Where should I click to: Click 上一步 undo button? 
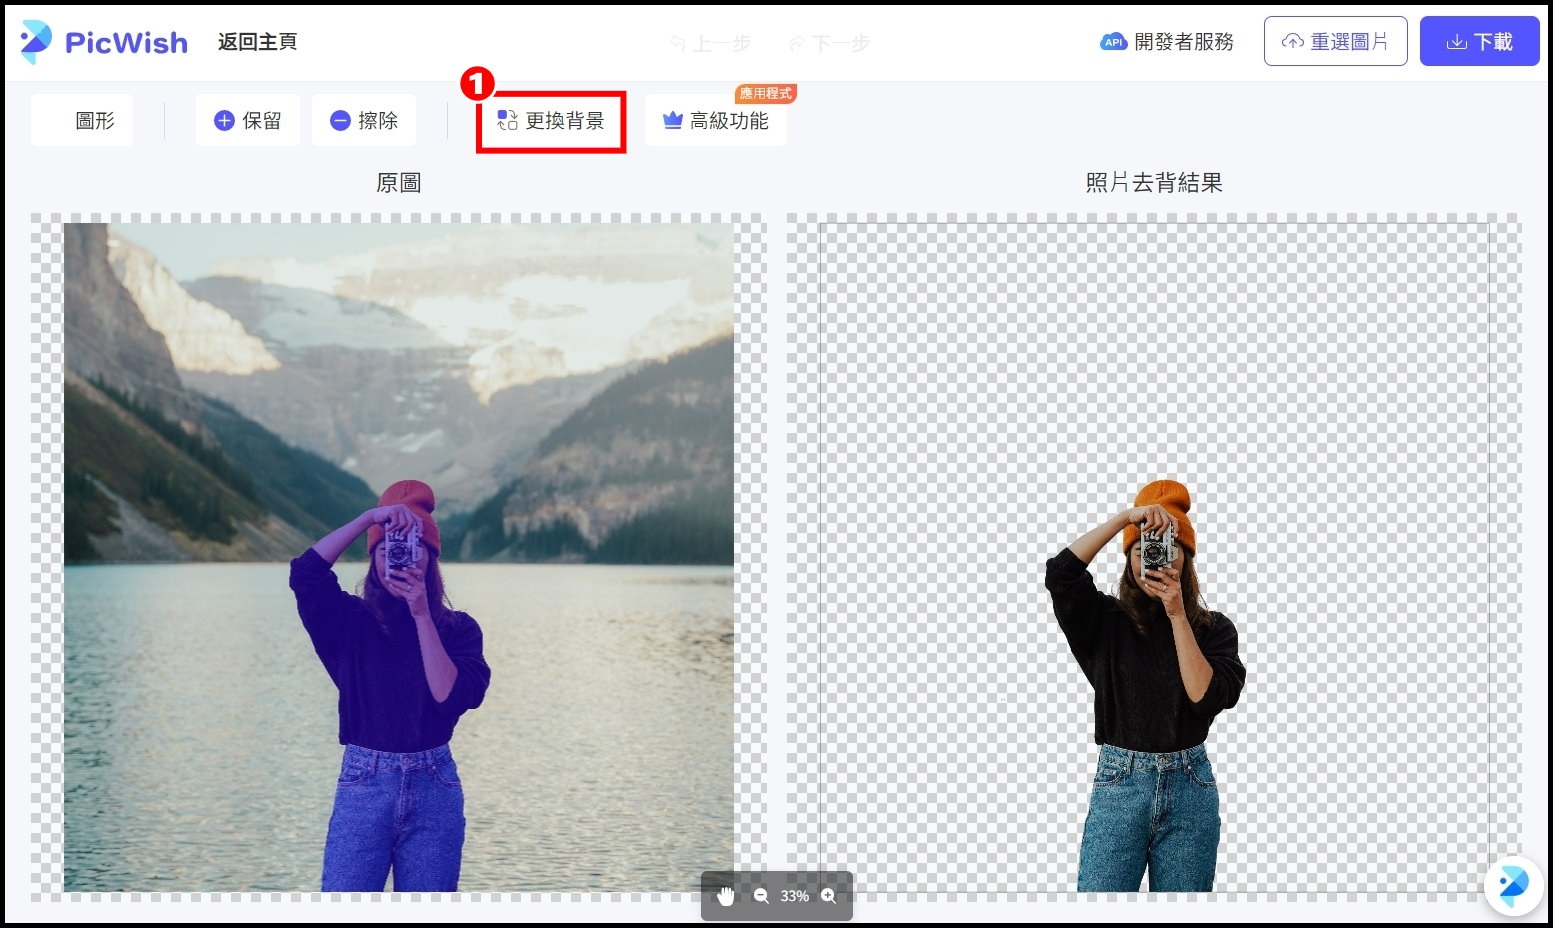tap(711, 44)
